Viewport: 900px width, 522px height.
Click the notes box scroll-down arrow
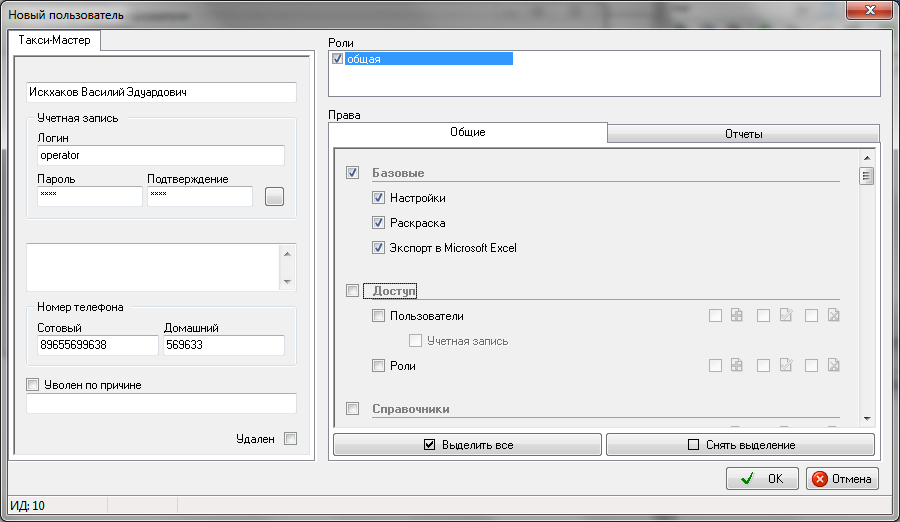288,282
